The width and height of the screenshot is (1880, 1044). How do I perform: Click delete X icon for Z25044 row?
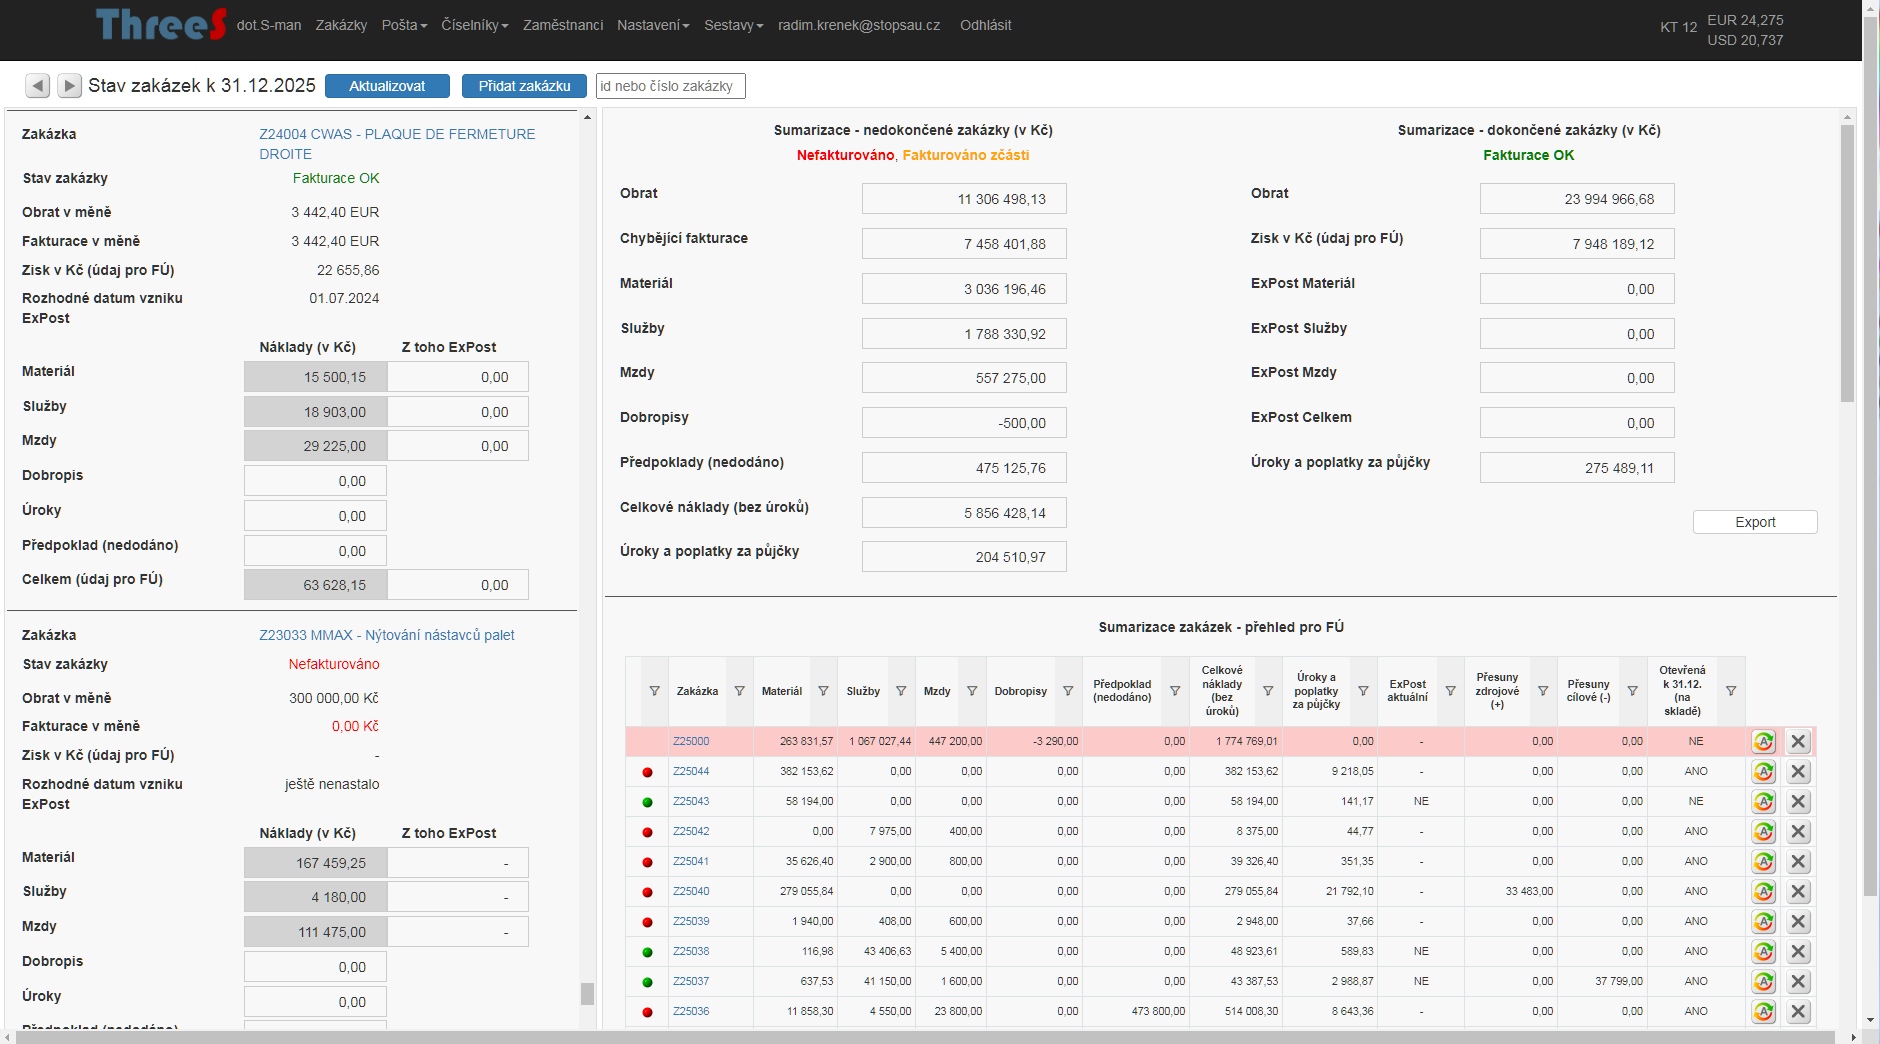pyautogui.click(x=1798, y=772)
